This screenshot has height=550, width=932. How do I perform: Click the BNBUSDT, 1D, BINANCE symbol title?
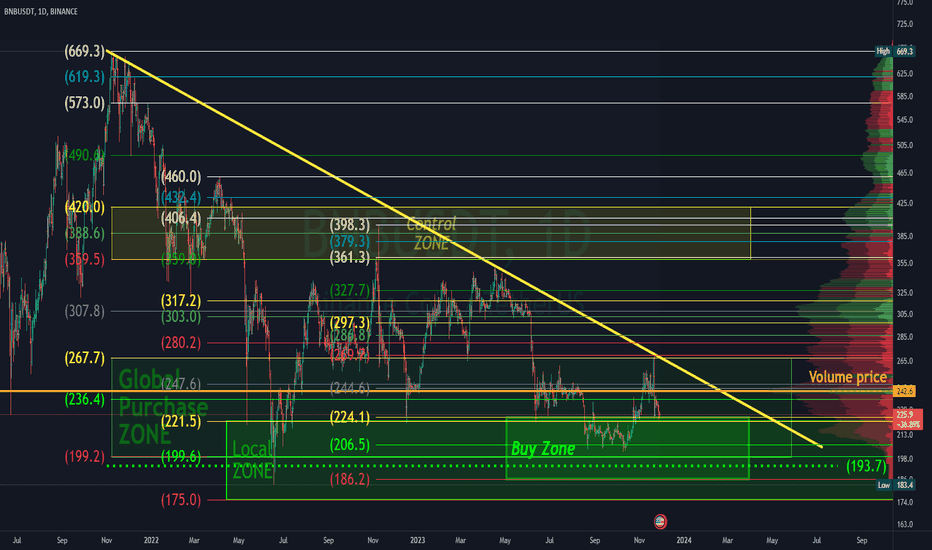coord(40,11)
